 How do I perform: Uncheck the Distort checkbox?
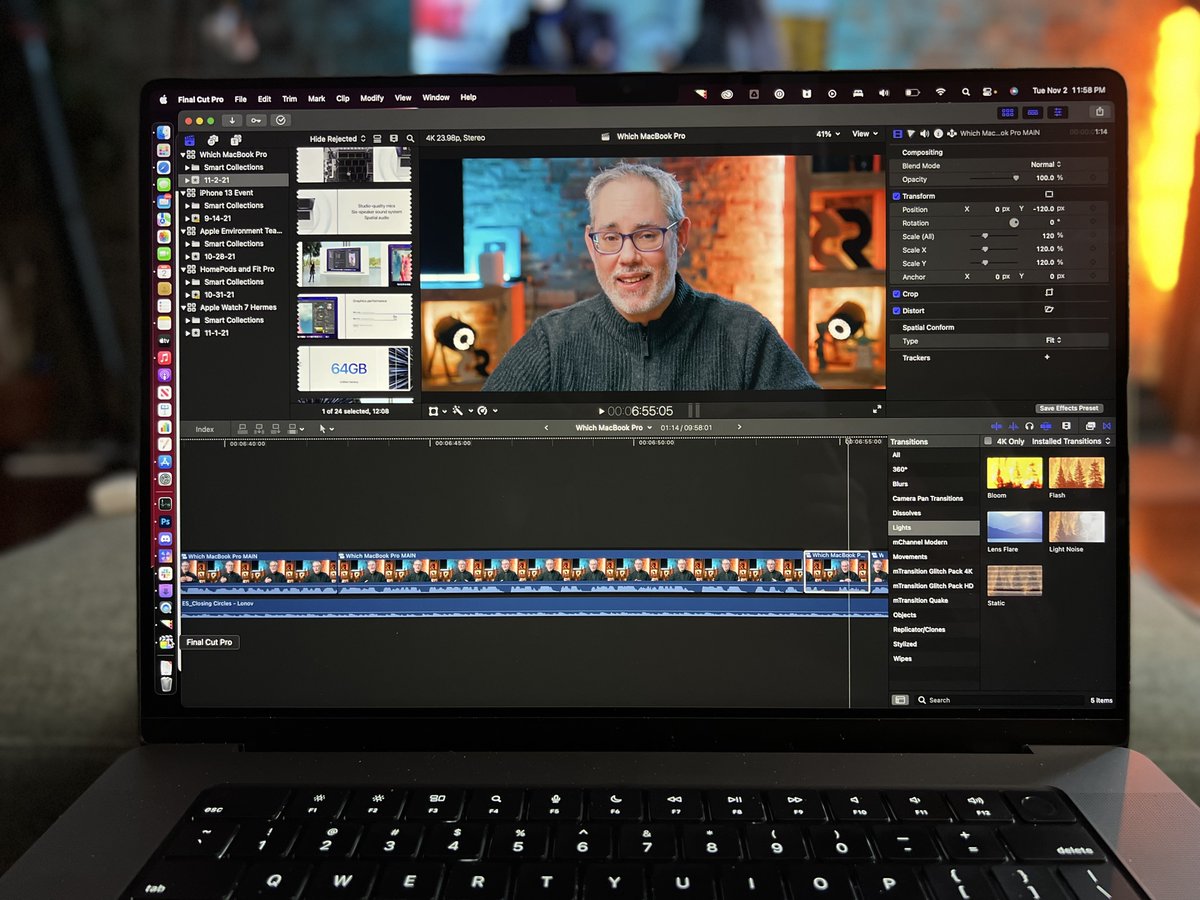point(896,311)
